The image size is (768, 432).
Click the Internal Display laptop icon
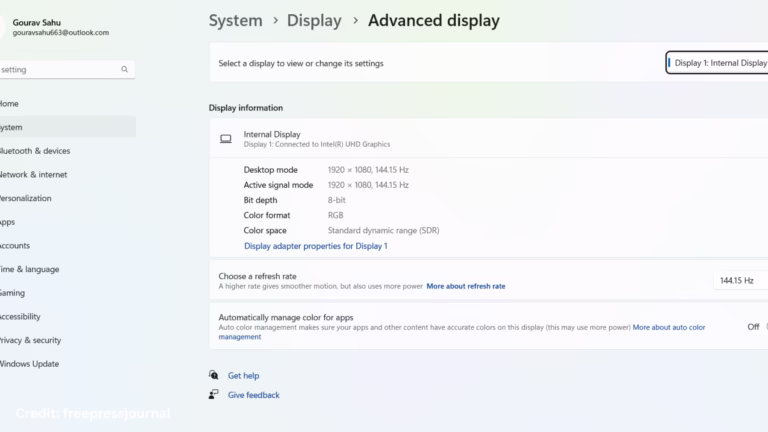tap(226, 139)
